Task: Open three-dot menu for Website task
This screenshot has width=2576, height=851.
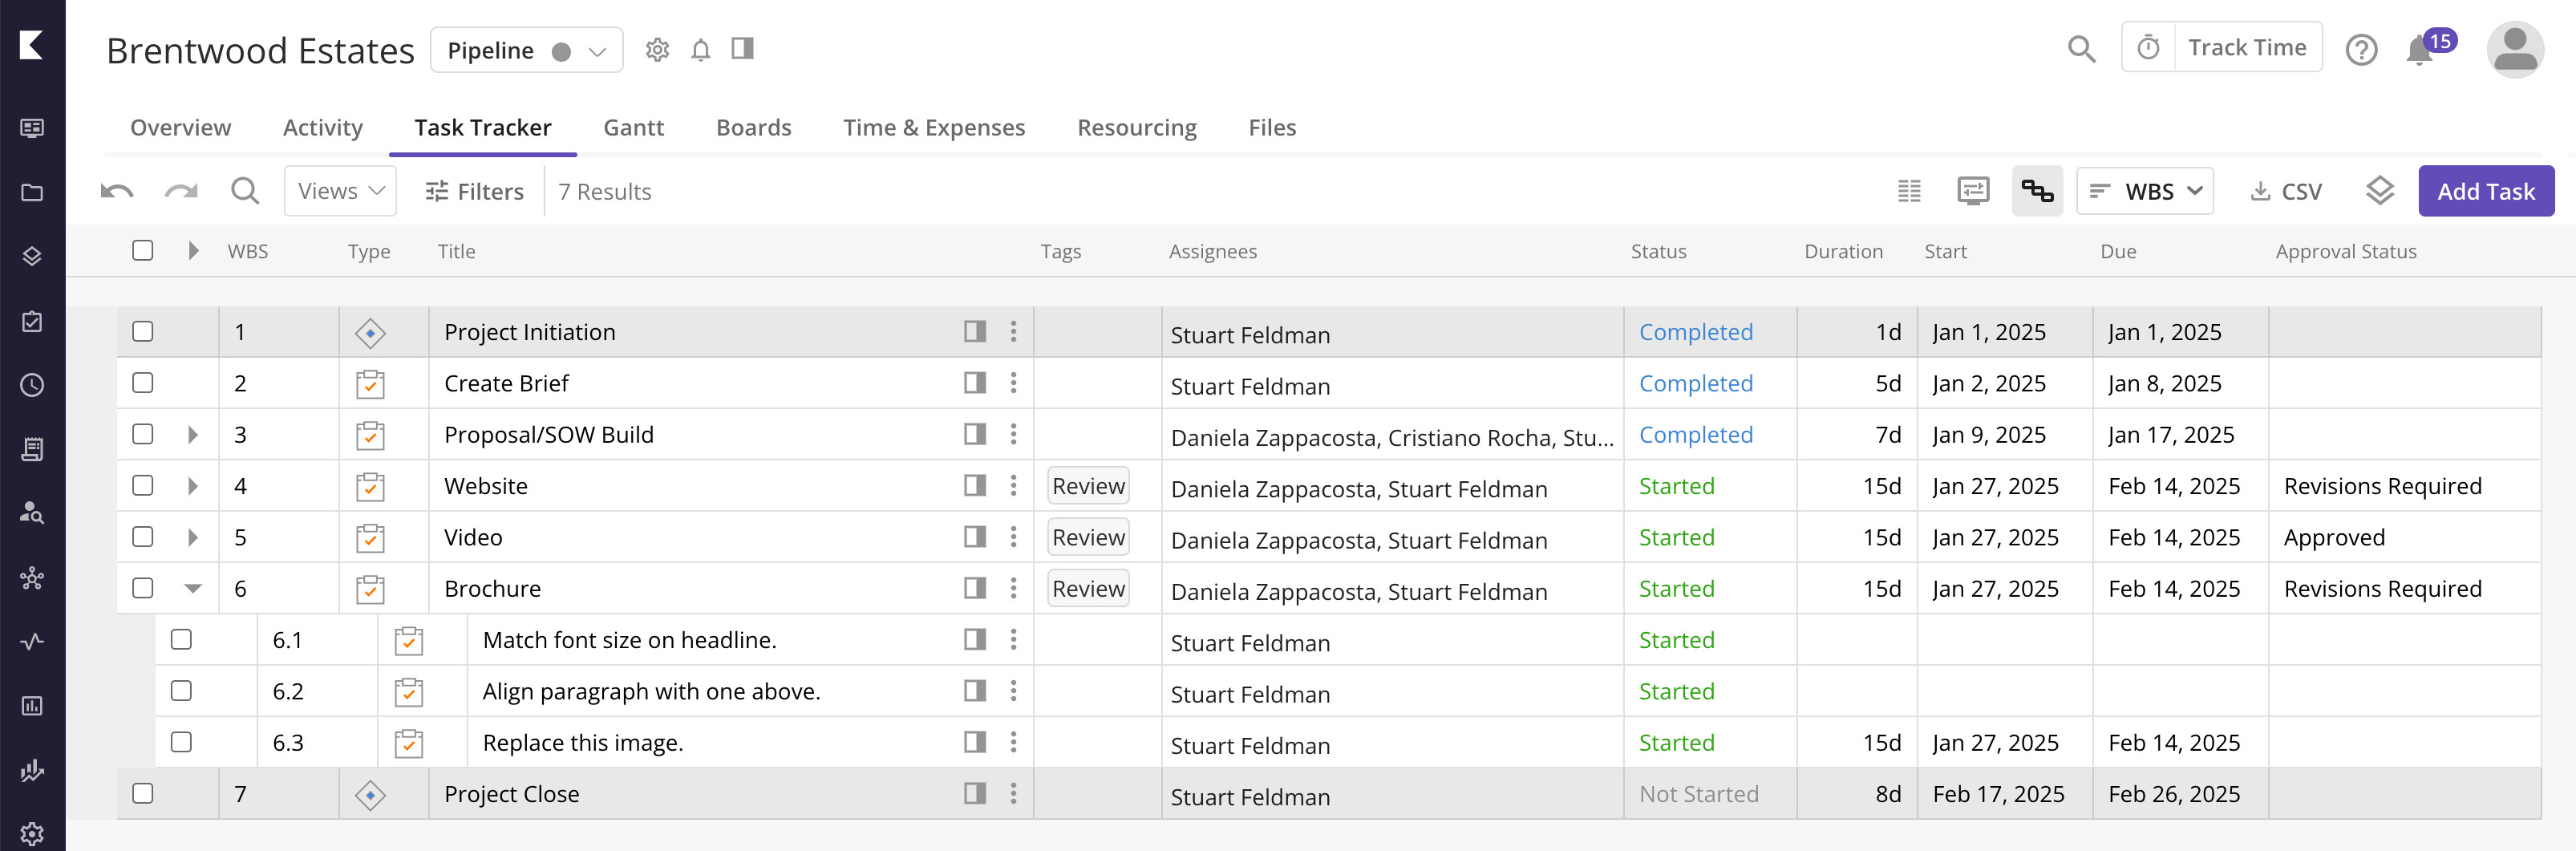Action: 1013,486
